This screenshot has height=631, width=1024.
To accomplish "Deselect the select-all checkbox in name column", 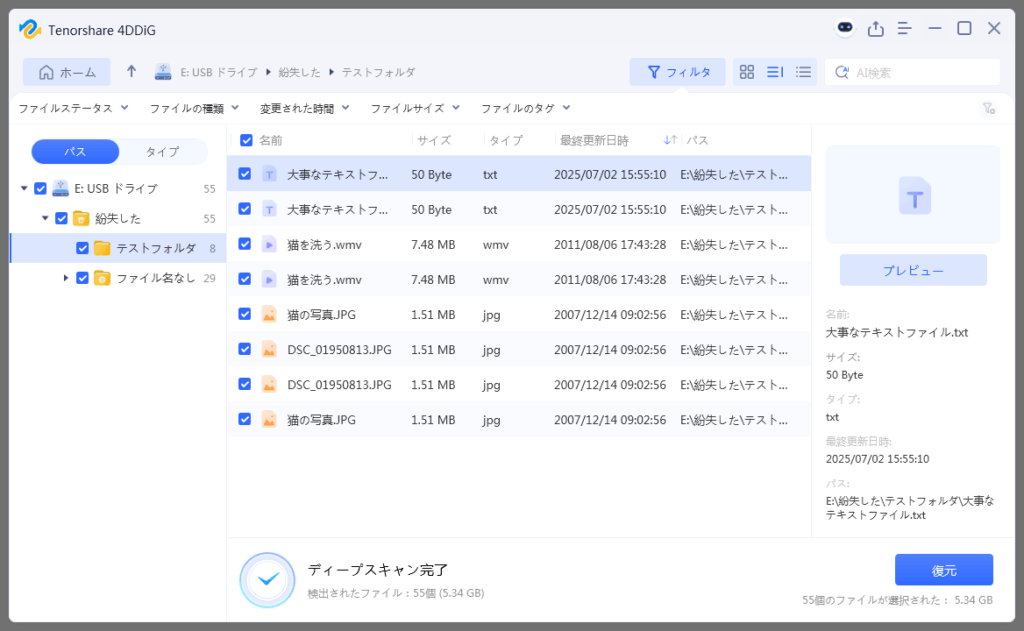I will click(x=245, y=140).
